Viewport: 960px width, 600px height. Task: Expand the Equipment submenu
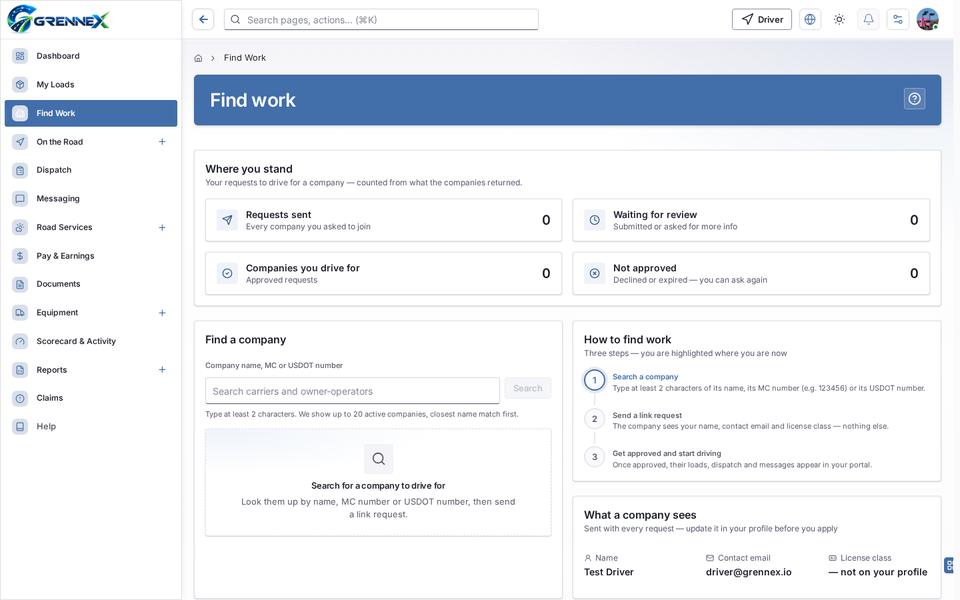tap(162, 313)
